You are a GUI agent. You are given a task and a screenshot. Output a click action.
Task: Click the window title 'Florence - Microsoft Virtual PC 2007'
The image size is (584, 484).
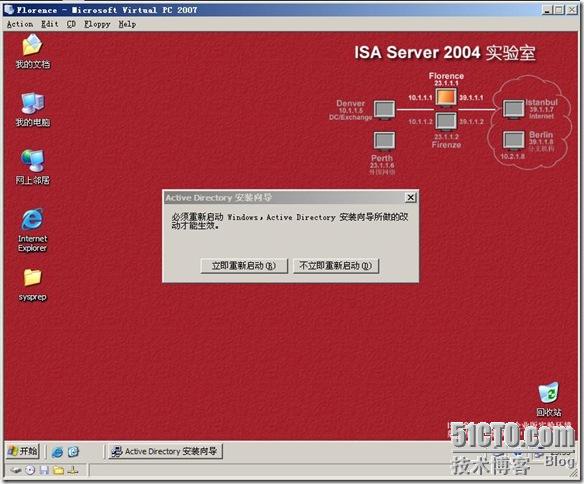click(107, 10)
